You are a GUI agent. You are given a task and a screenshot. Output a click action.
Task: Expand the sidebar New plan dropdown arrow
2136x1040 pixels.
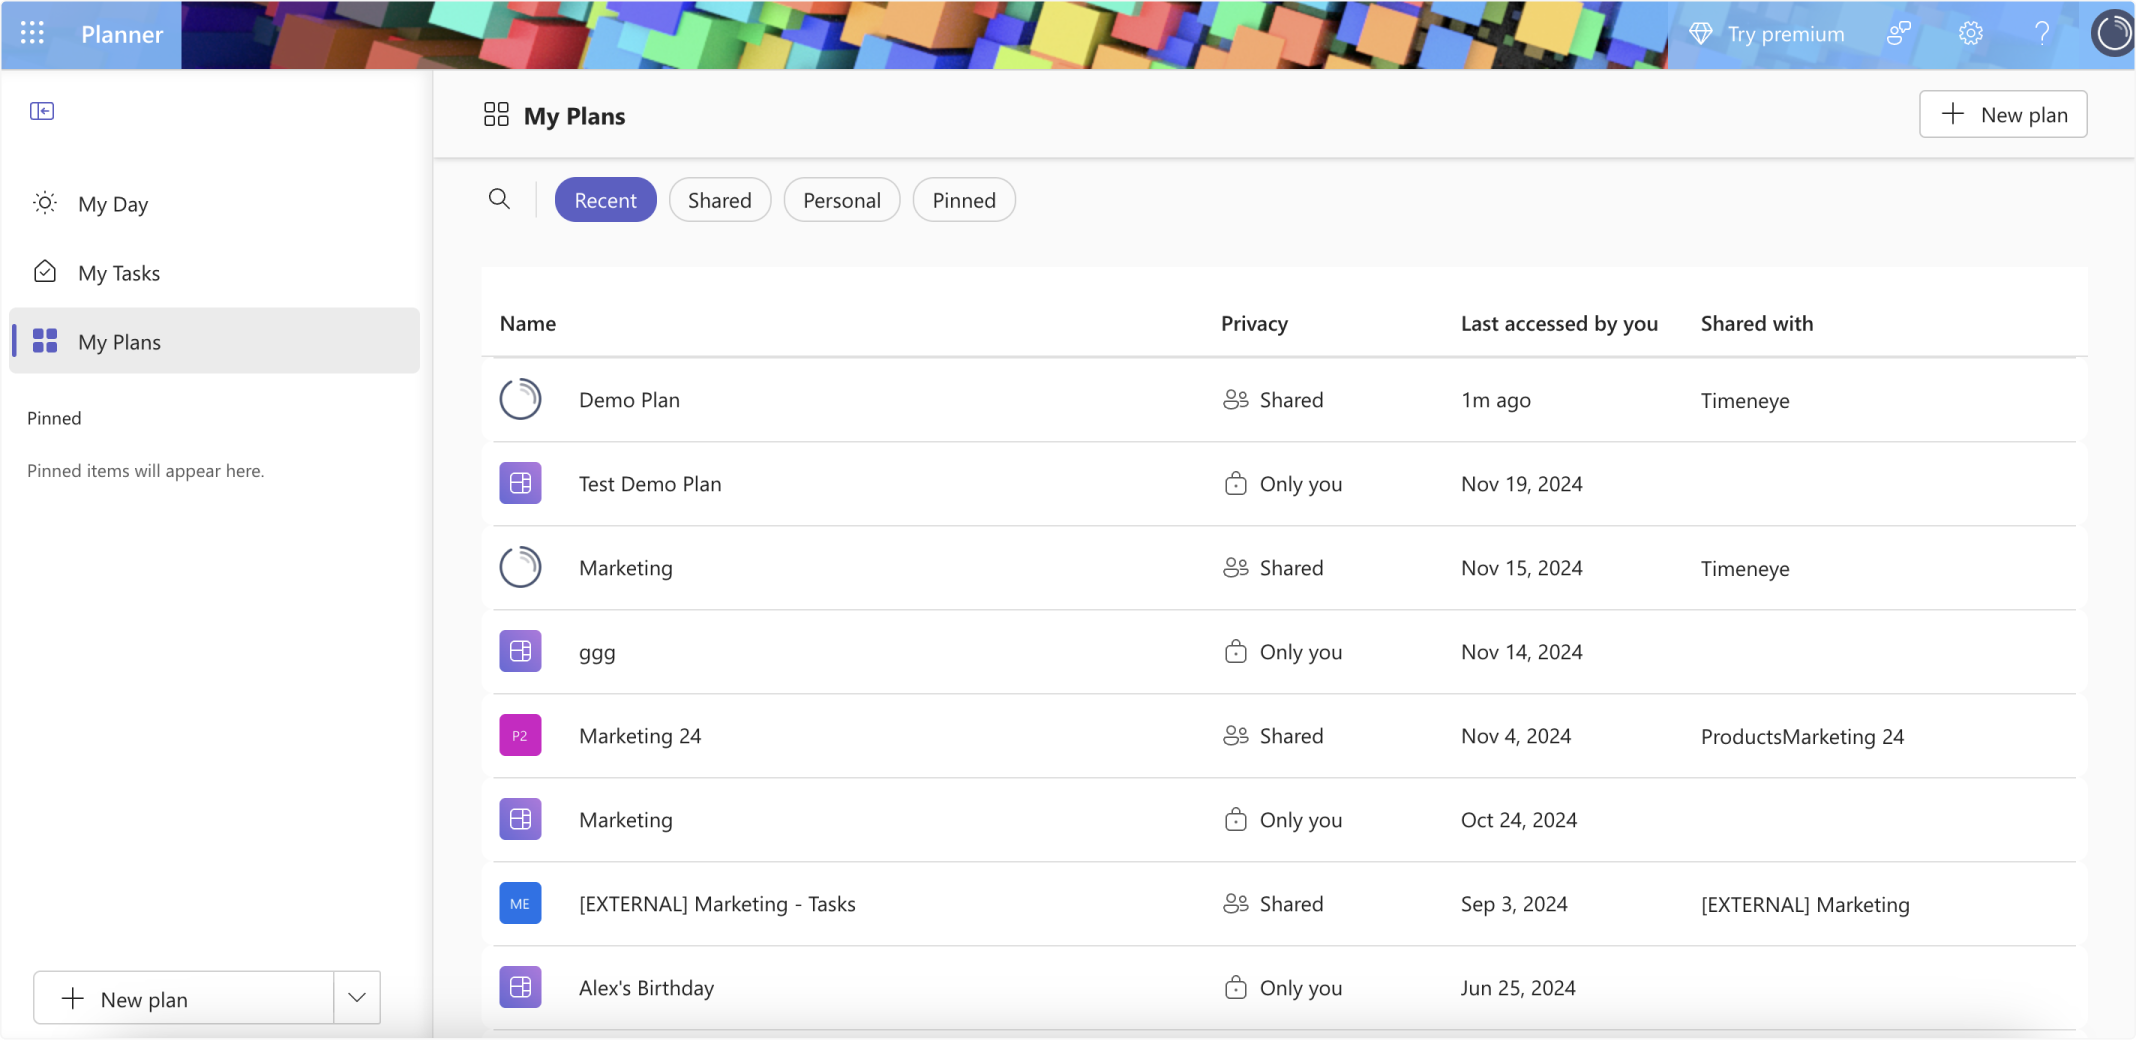[357, 998]
